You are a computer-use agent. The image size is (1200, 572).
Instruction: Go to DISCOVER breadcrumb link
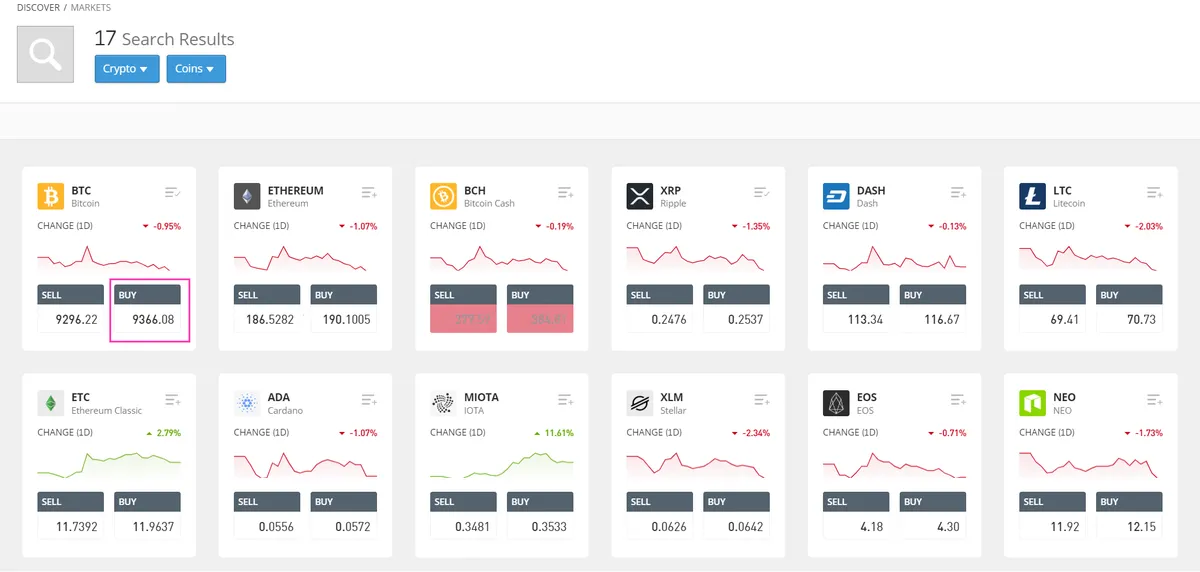pyautogui.click(x=38, y=7)
